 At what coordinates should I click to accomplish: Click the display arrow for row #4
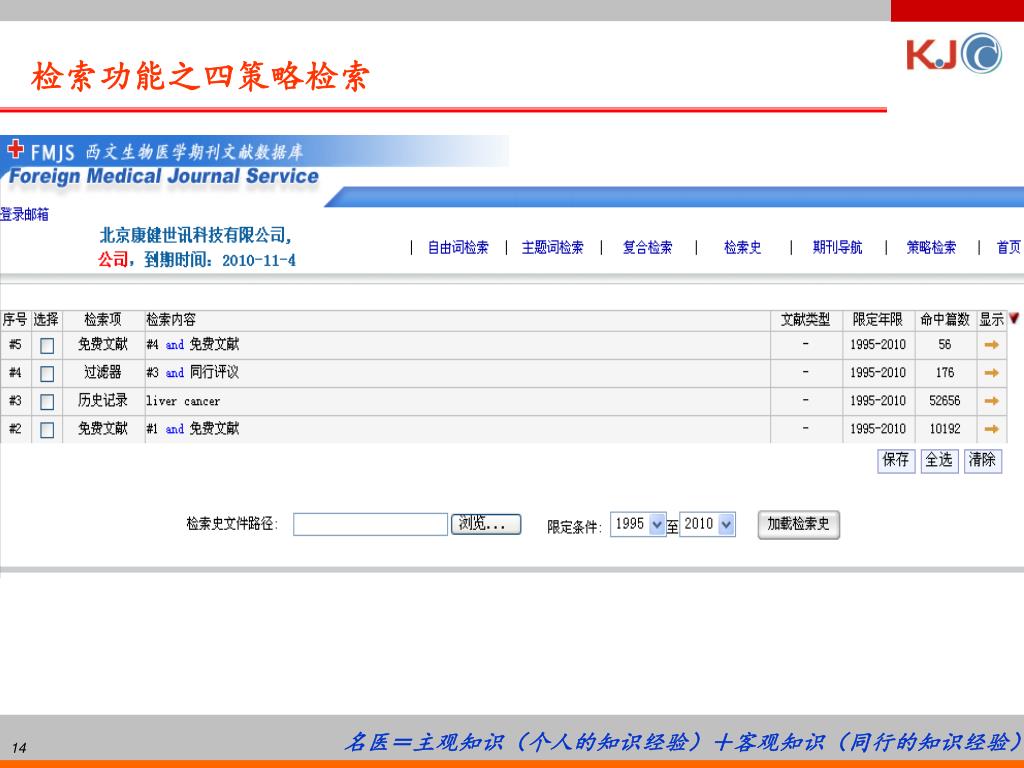[991, 373]
